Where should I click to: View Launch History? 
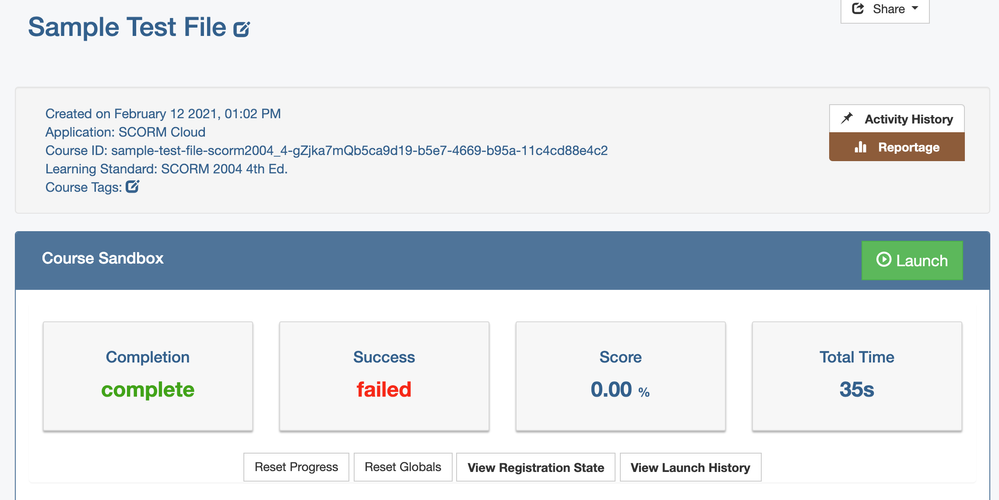690,467
